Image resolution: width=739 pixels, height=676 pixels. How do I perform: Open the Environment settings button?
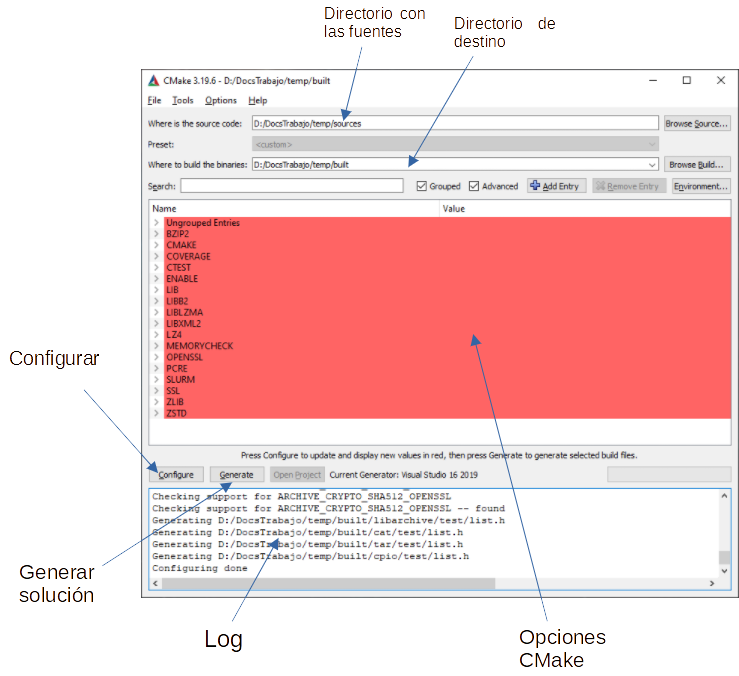(701, 186)
